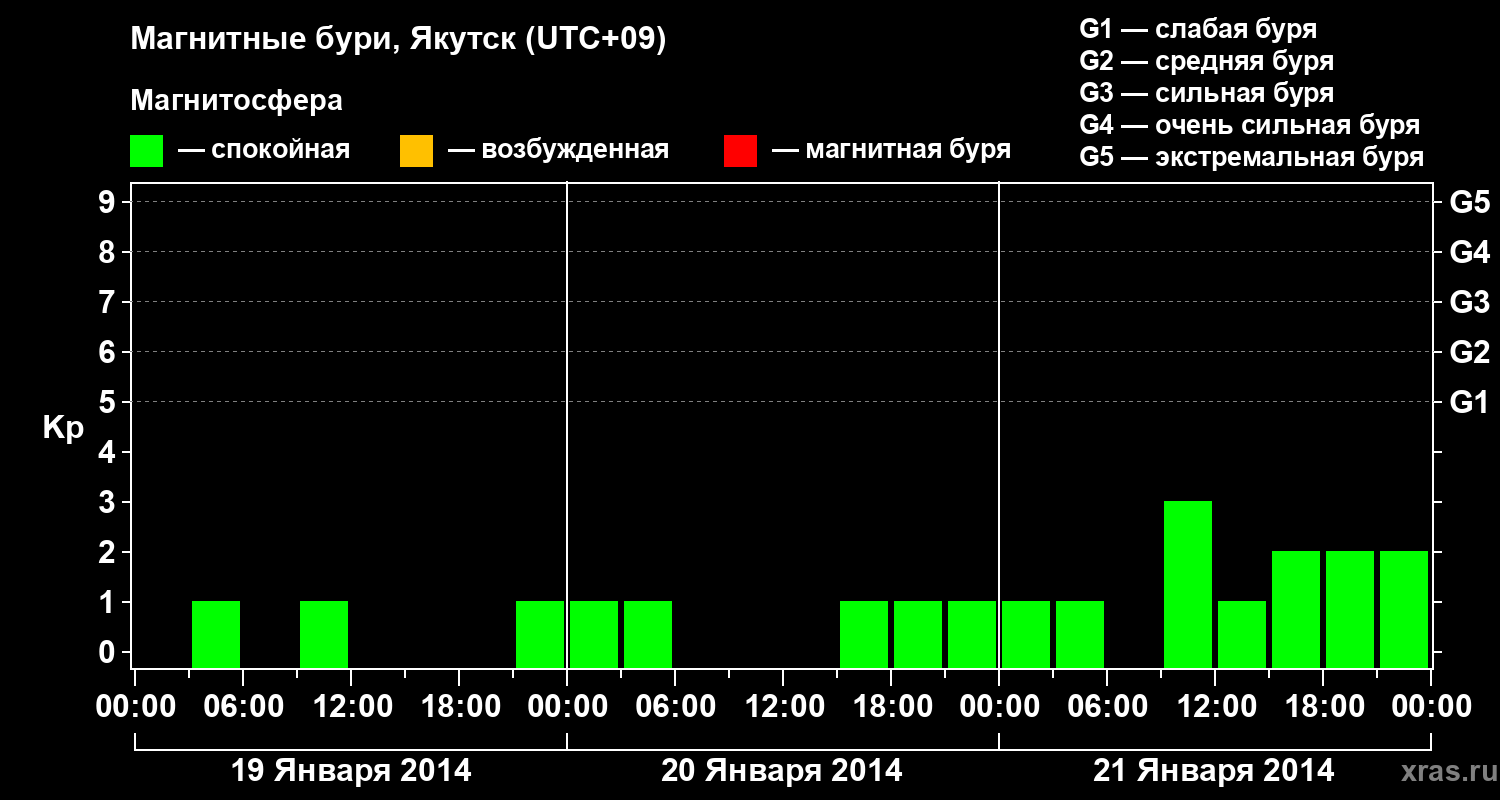Click the '06:00' time label under 21 Января
This screenshot has width=1500, height=800.
tap(1107, 707)
